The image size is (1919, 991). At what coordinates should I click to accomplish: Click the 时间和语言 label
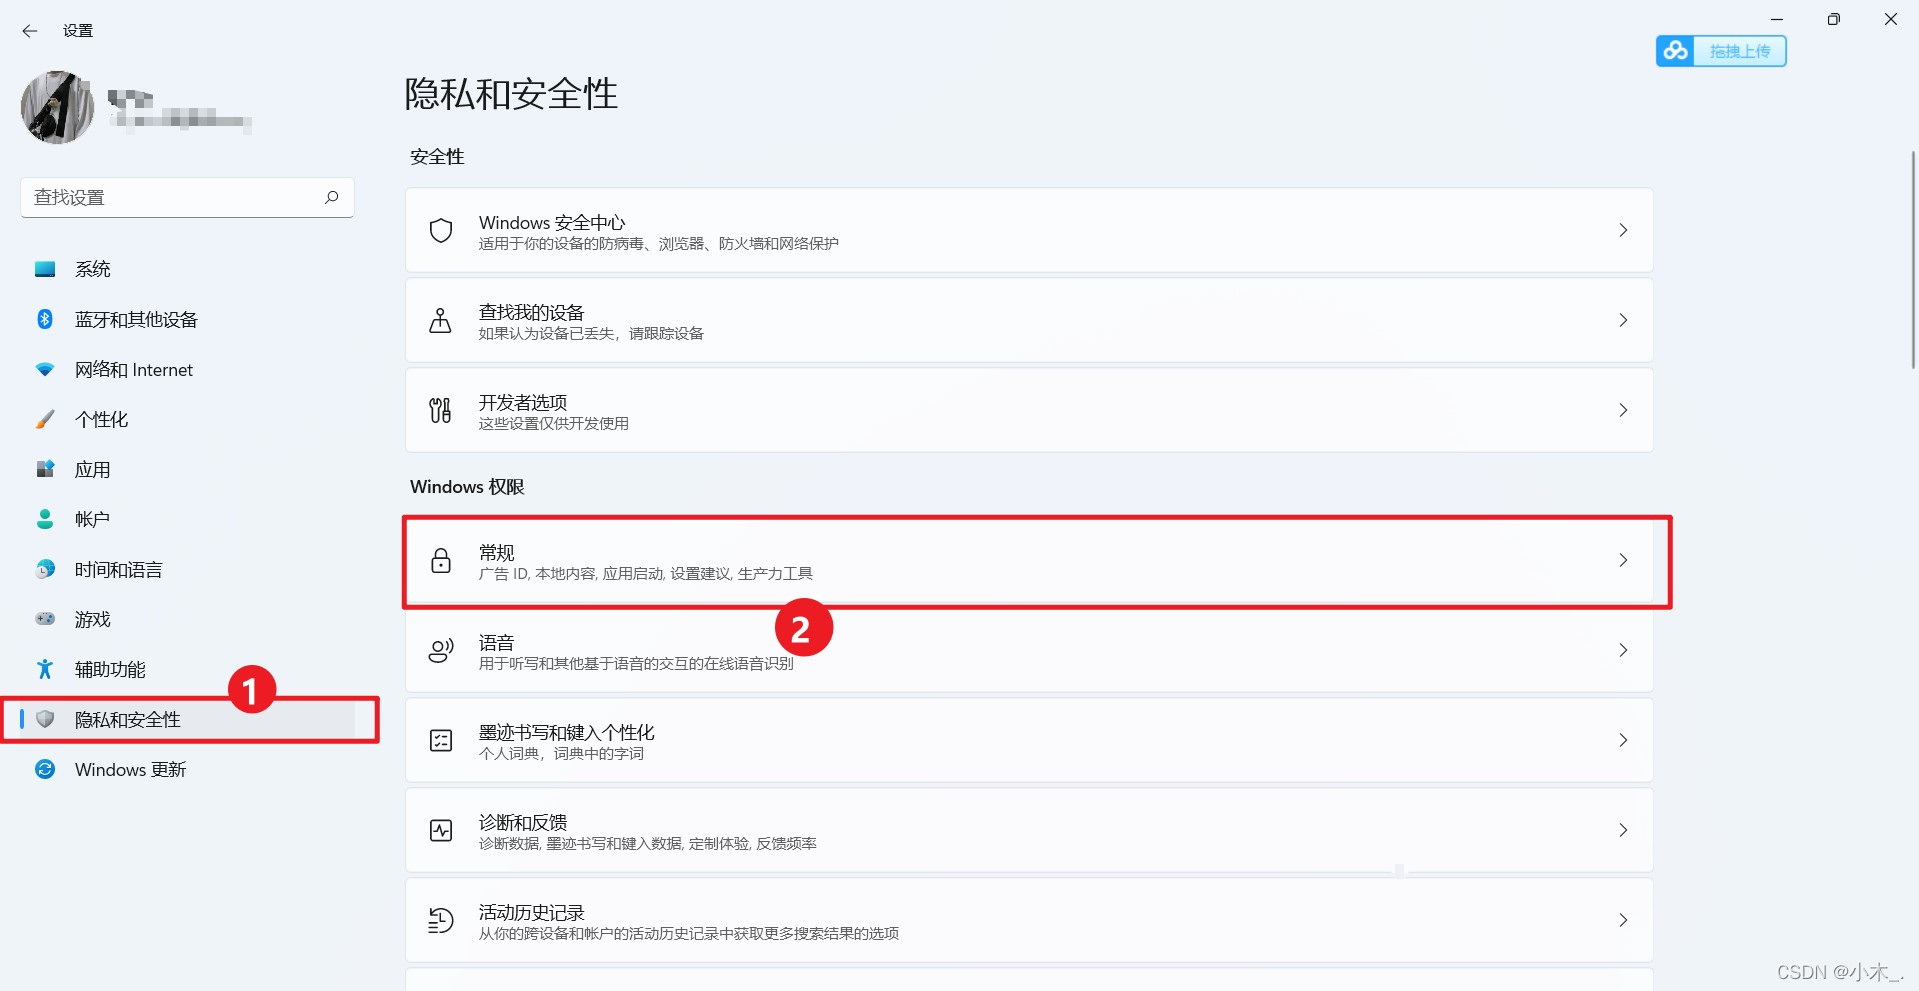tap(118, 569)
